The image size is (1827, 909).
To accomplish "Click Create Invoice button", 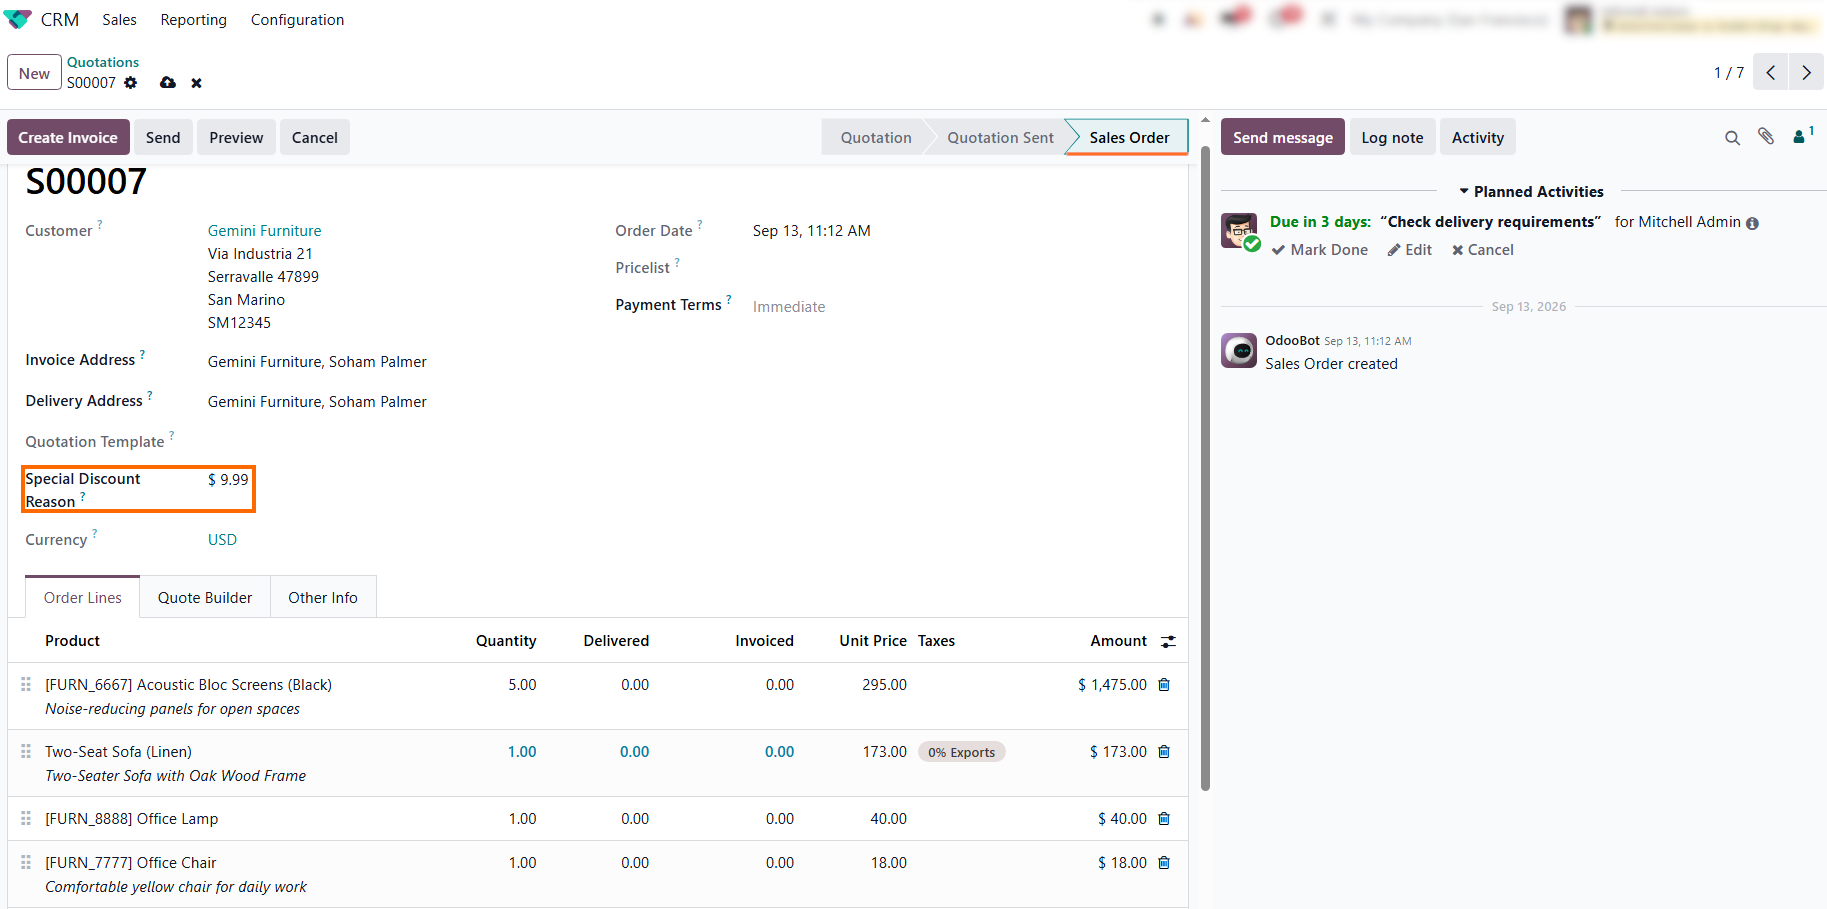I will pos(68,138).
